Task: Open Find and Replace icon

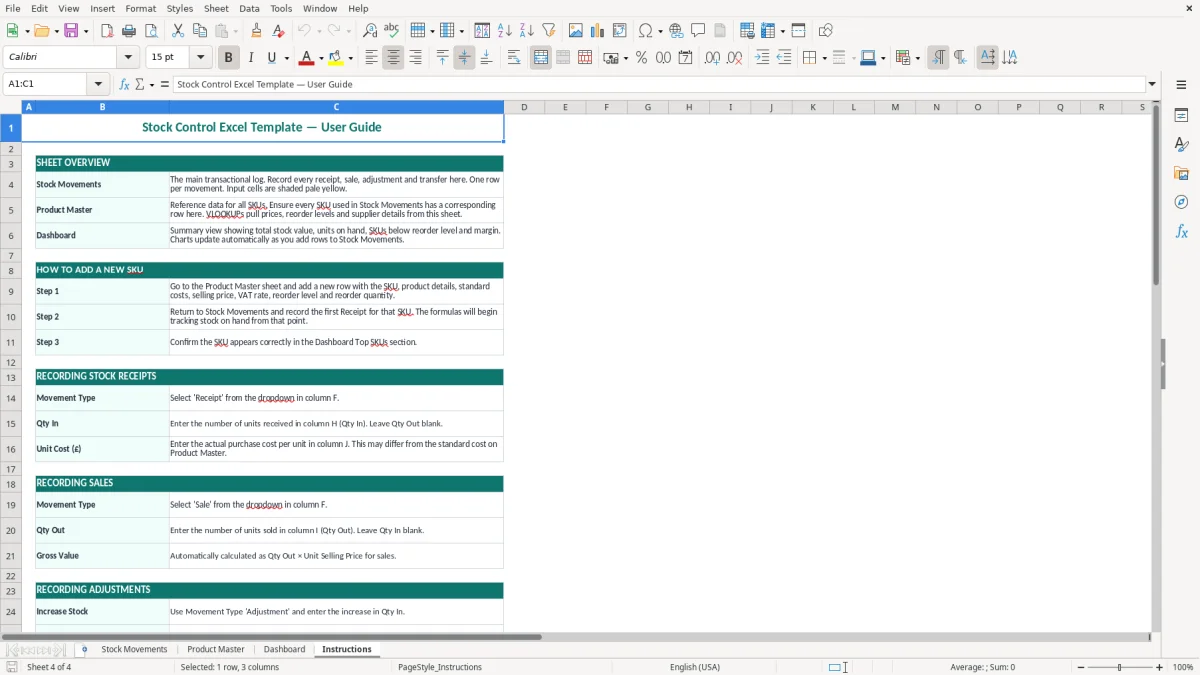Action: click(370, 31)
